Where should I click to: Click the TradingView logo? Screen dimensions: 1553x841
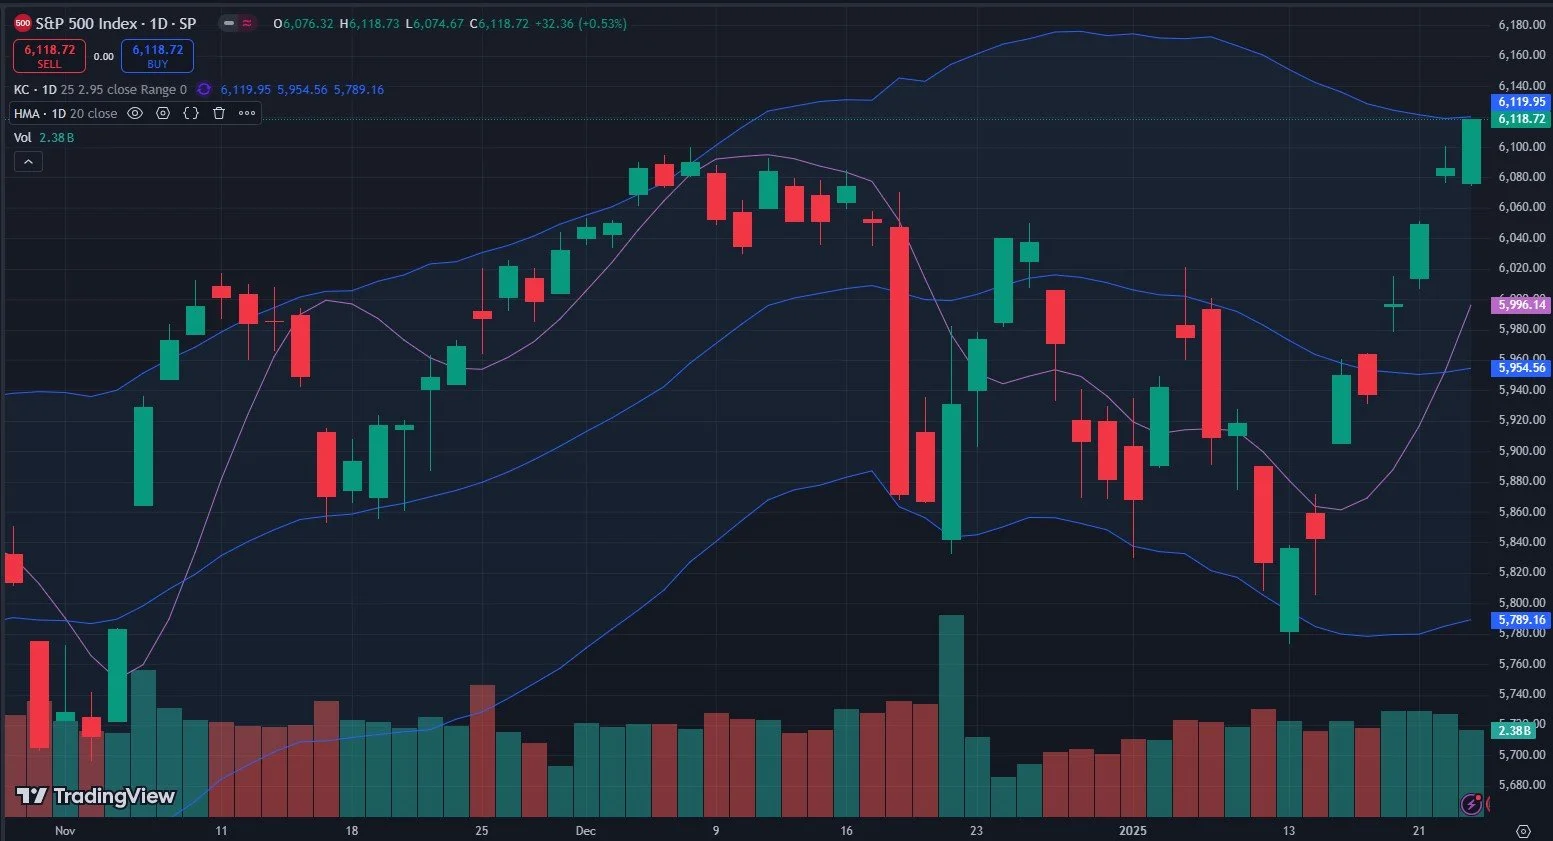96,796
